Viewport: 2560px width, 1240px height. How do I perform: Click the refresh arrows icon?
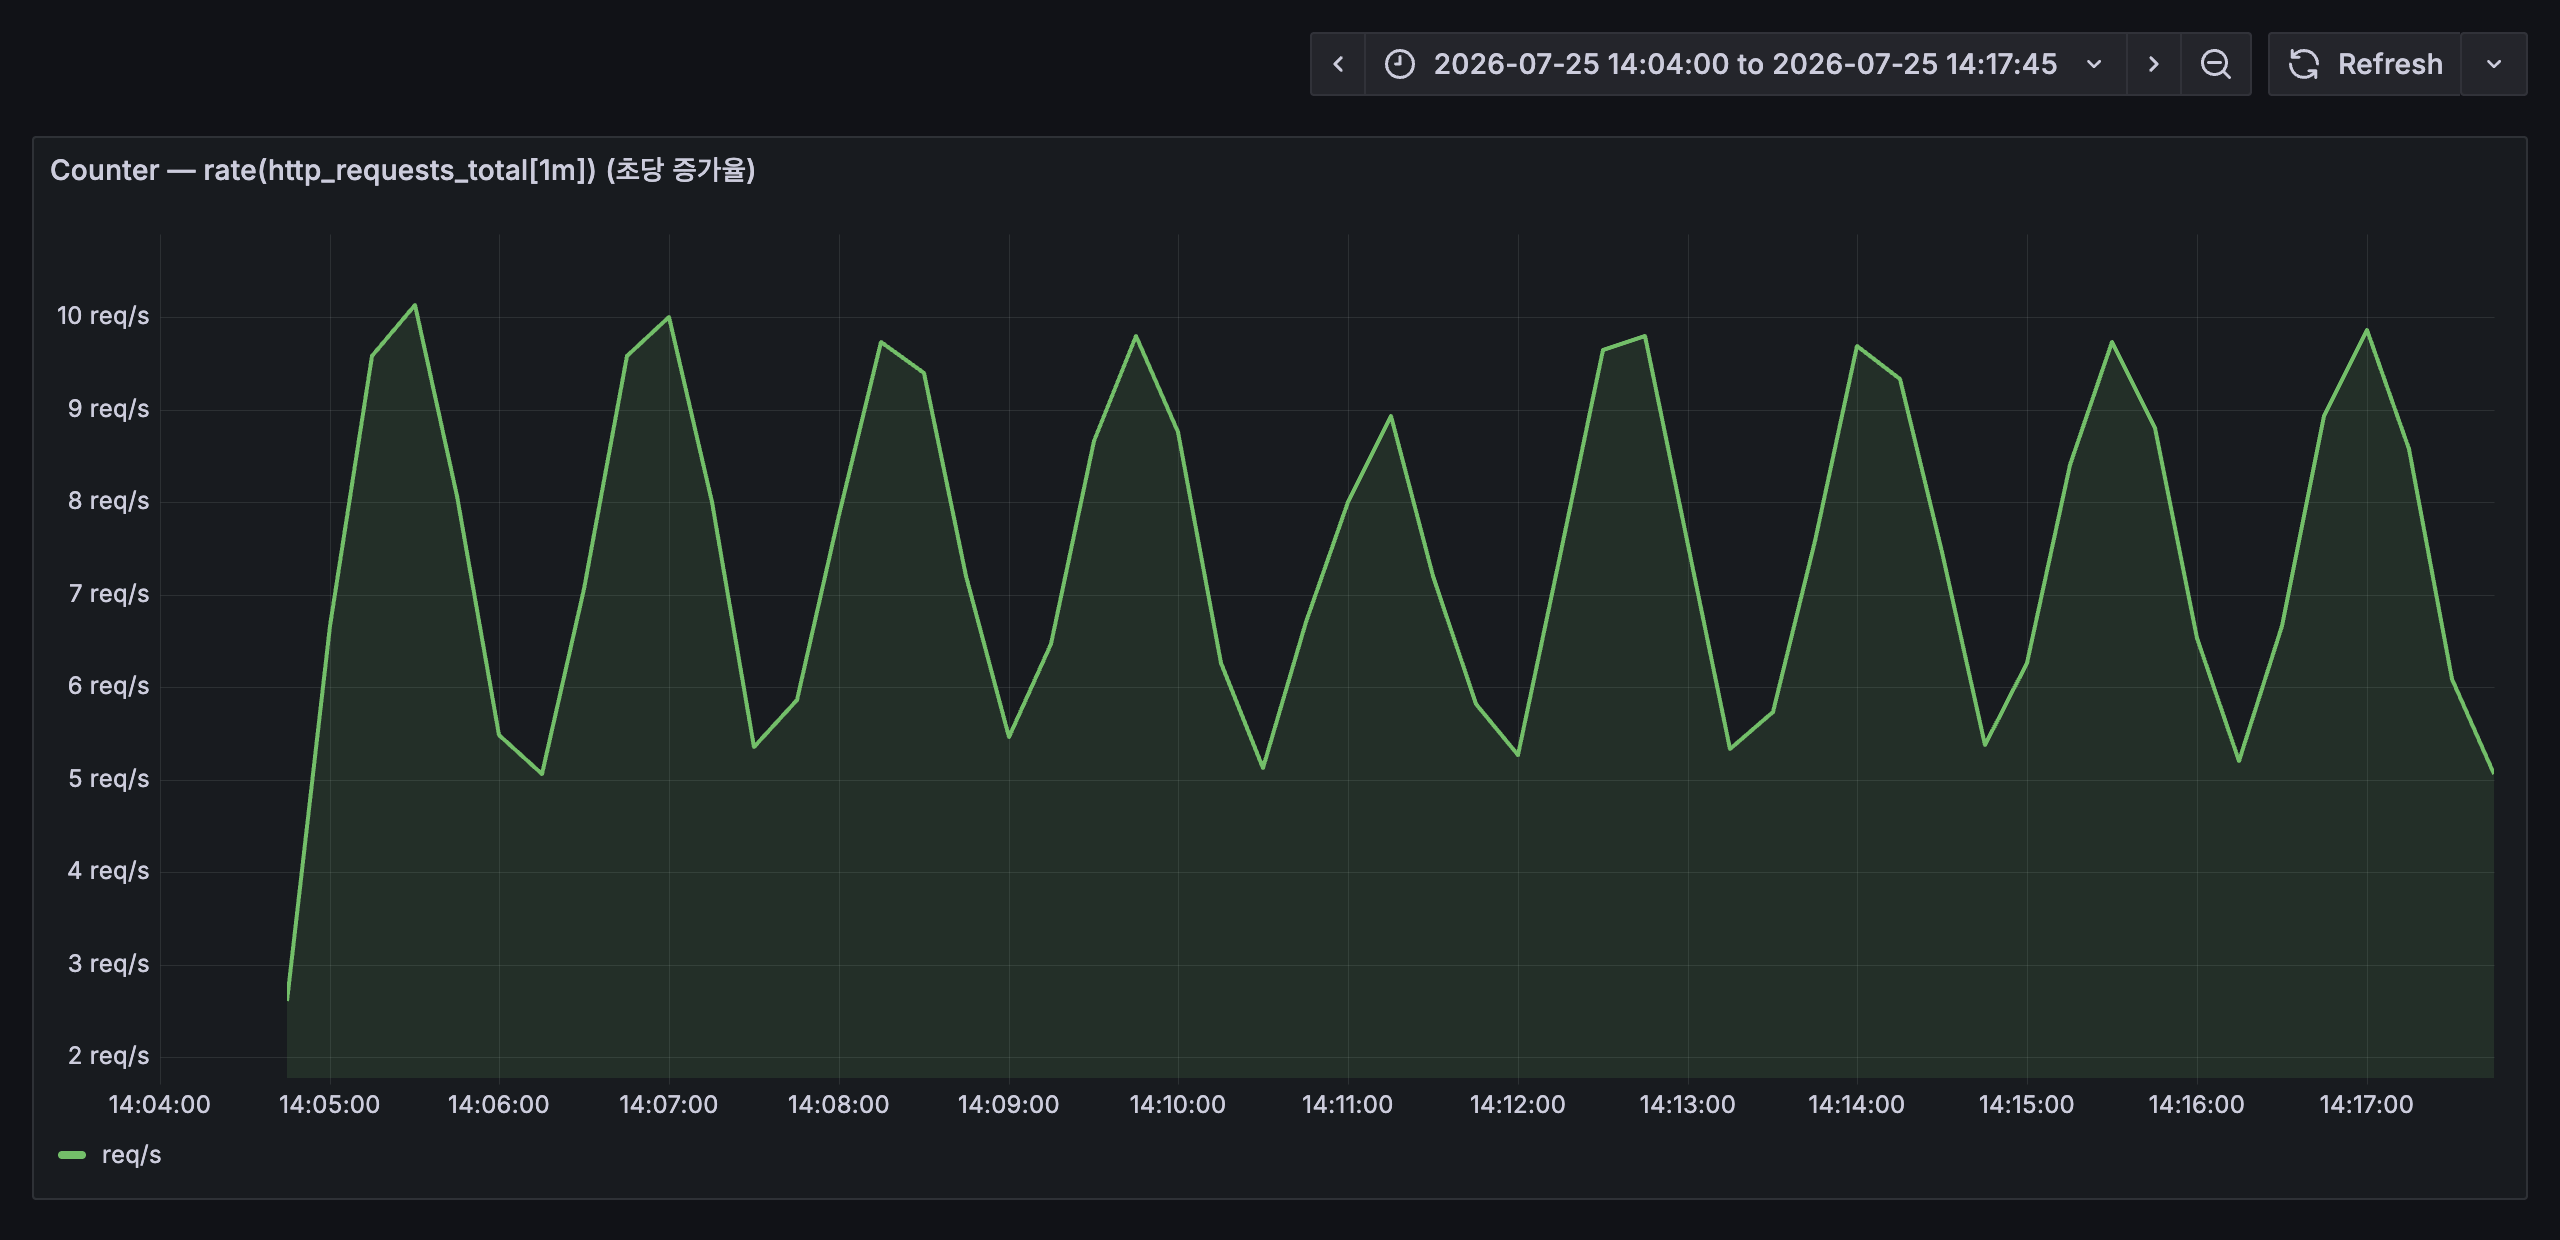coord(2304,64)
